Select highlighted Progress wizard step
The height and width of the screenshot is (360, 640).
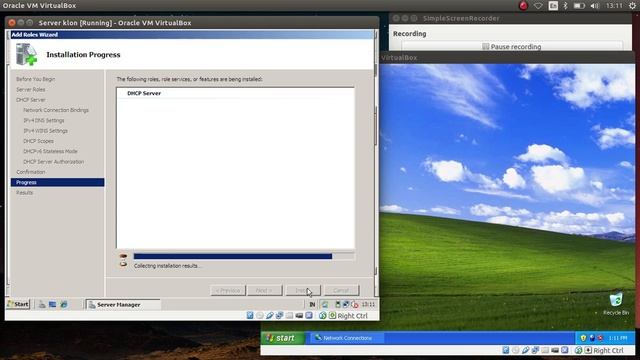coord(58,182)
